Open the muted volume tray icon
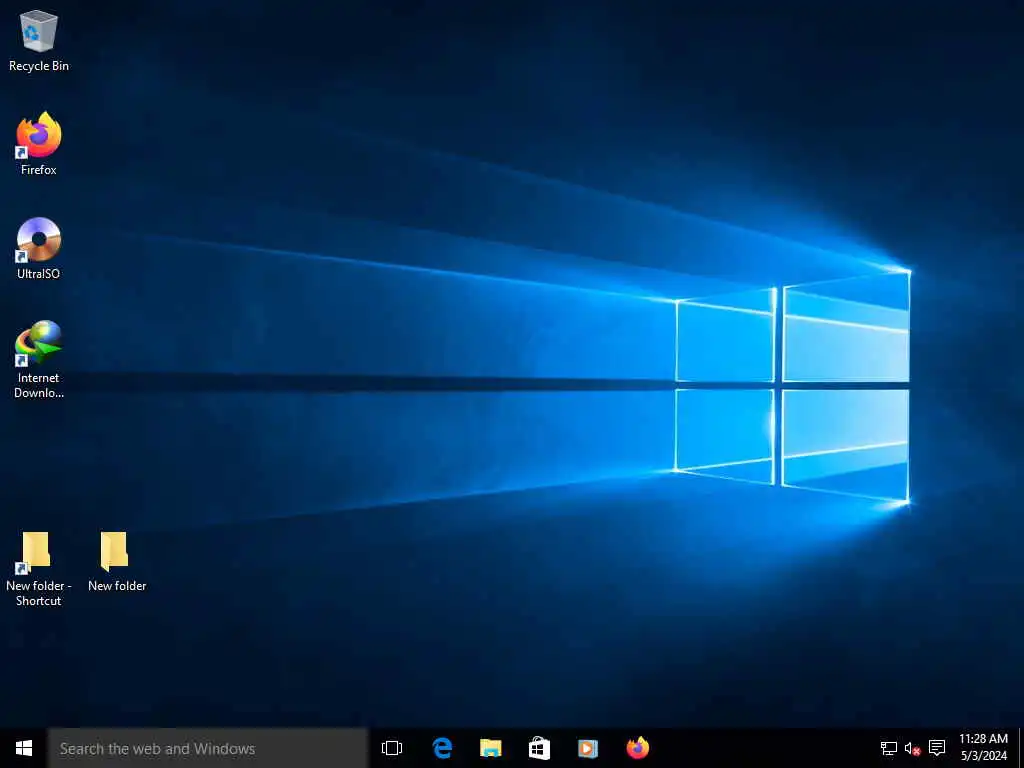The image size is (1024, 768). (x=912, y=748)
